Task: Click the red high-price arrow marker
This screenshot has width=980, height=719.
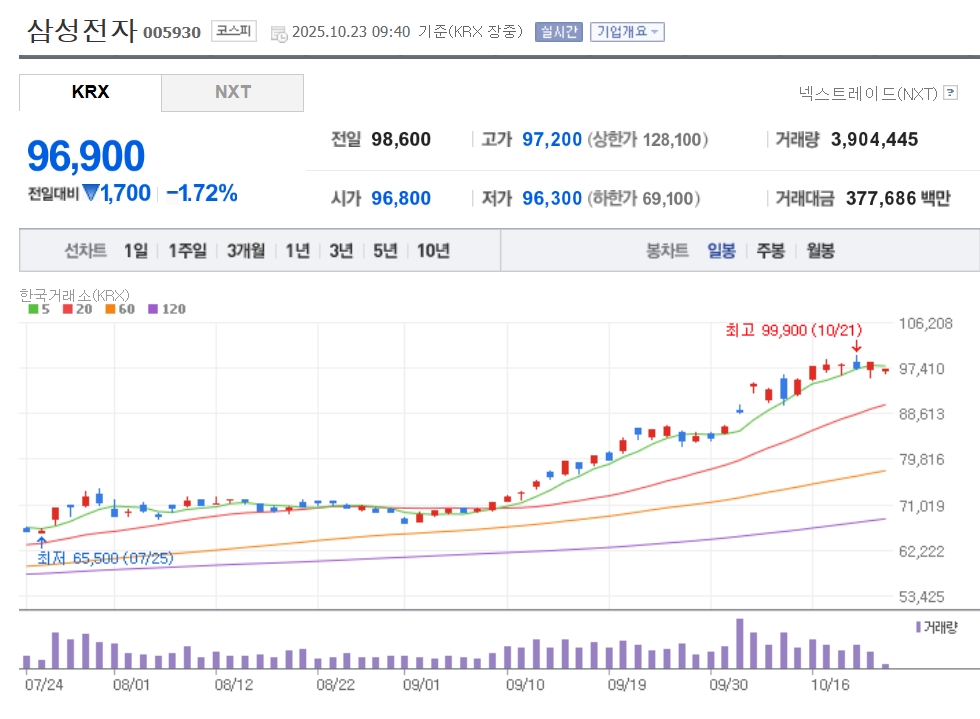Action: 856,347
